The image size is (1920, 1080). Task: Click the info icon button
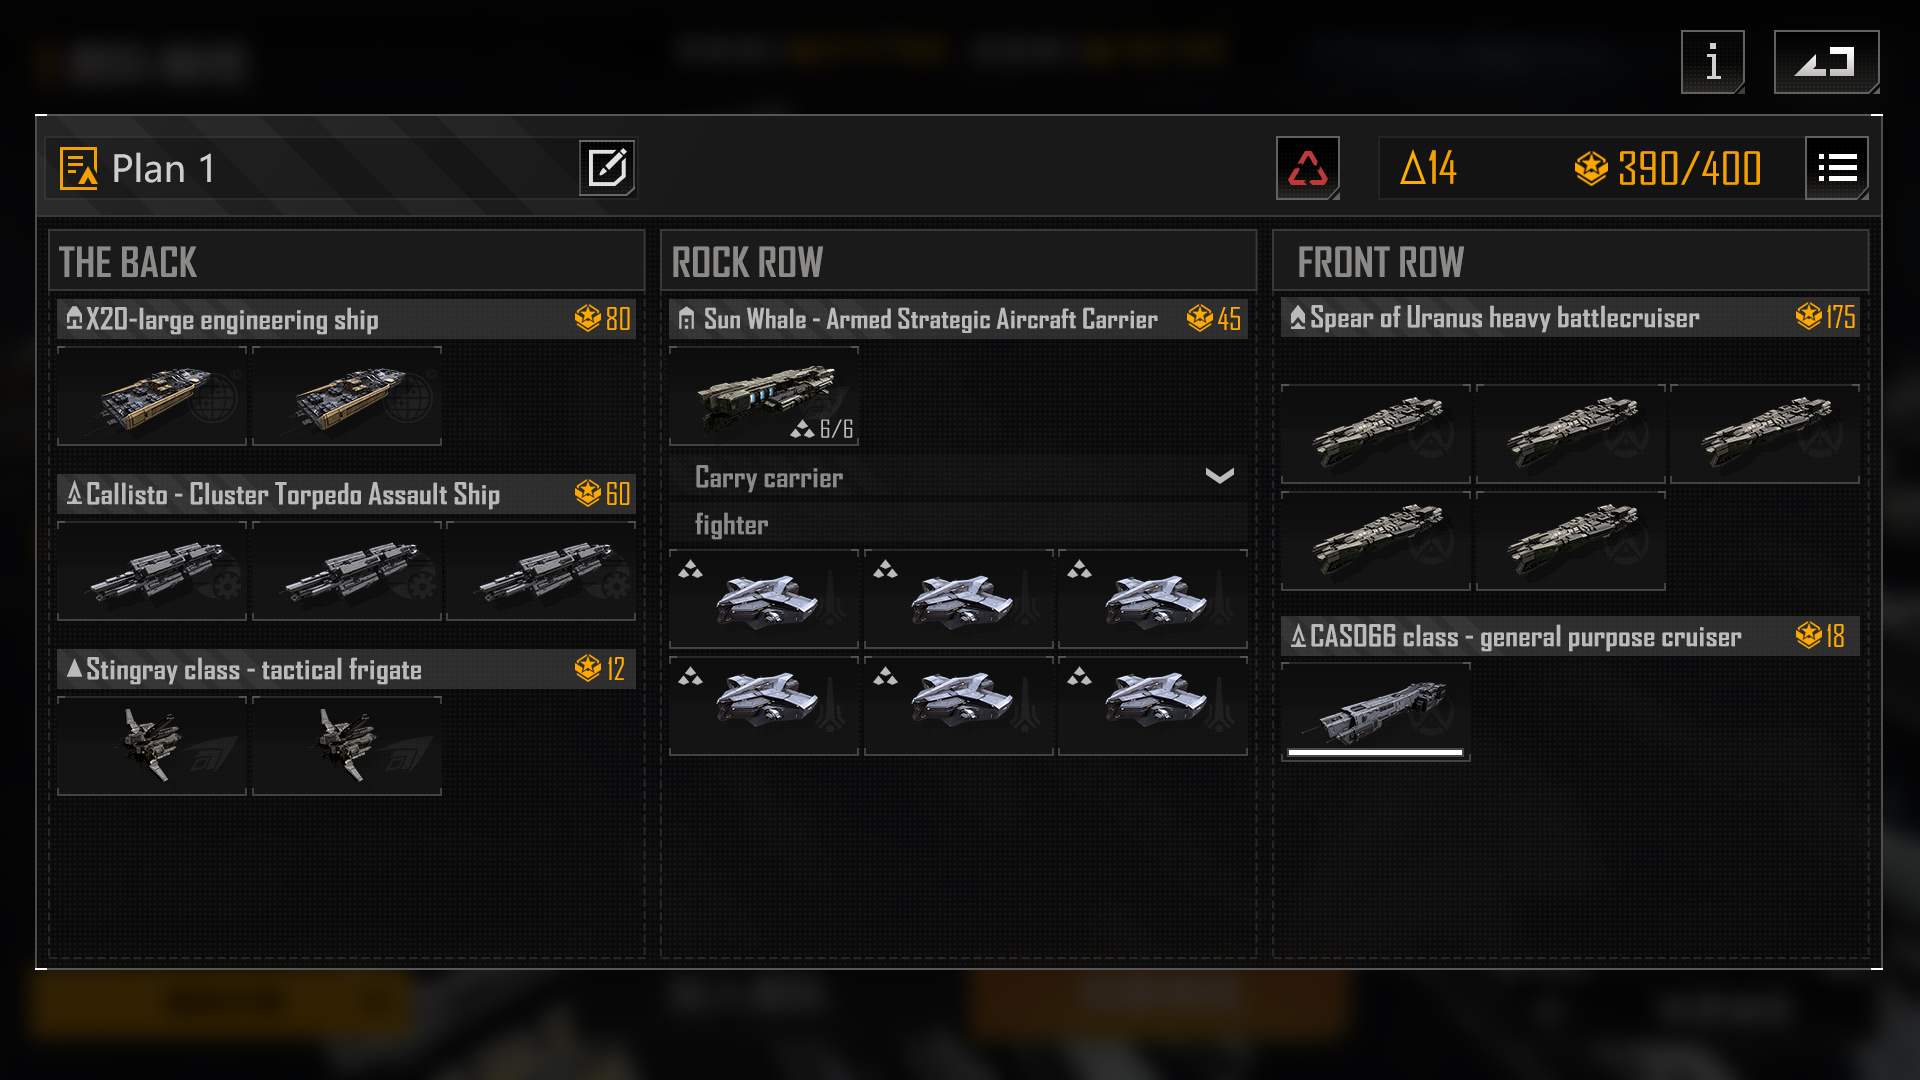(x=1713, y=62)
